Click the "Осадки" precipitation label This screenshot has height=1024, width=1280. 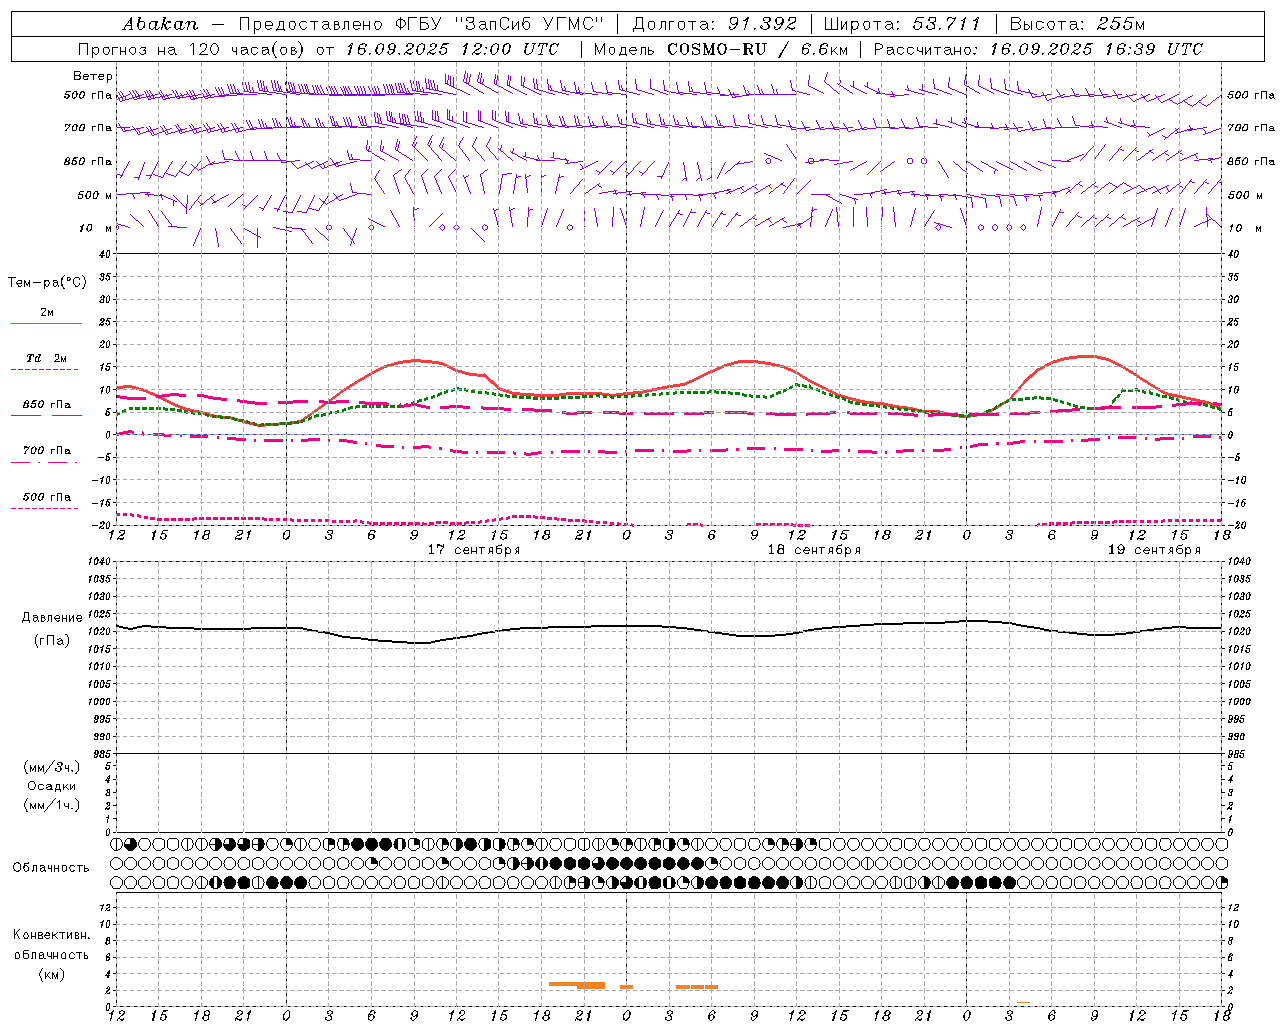[52, 786]
